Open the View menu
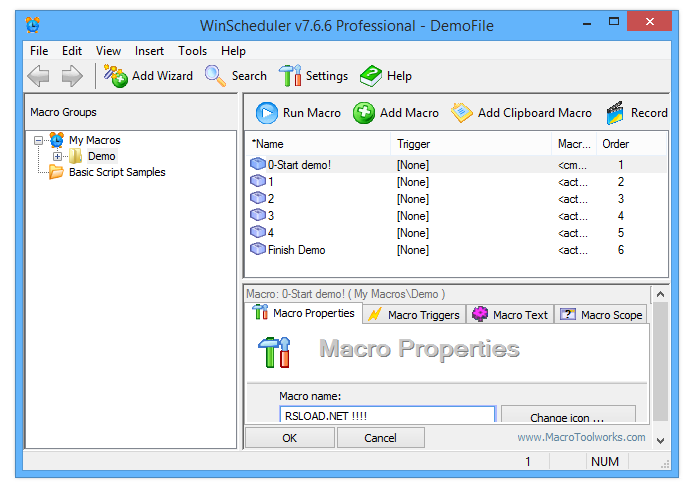Viewport: 691px width, 489px height. tap(108, 51)
